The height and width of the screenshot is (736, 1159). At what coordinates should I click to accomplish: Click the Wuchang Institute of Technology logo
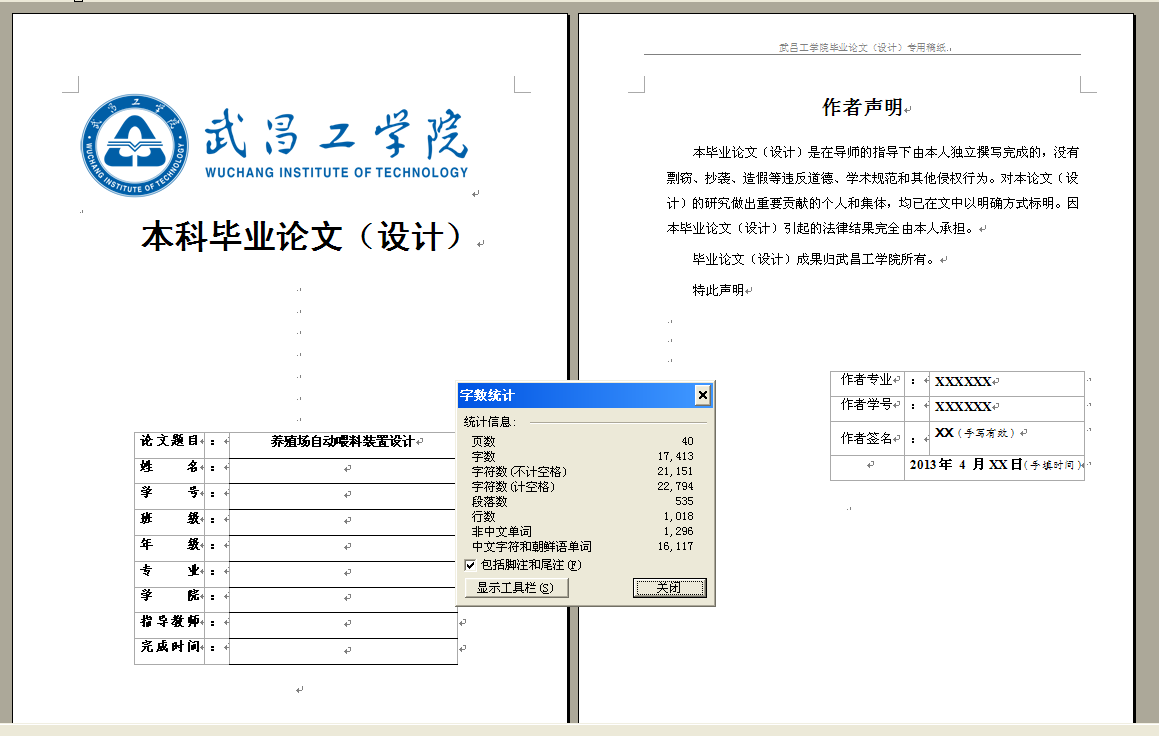tap(134, 146)
